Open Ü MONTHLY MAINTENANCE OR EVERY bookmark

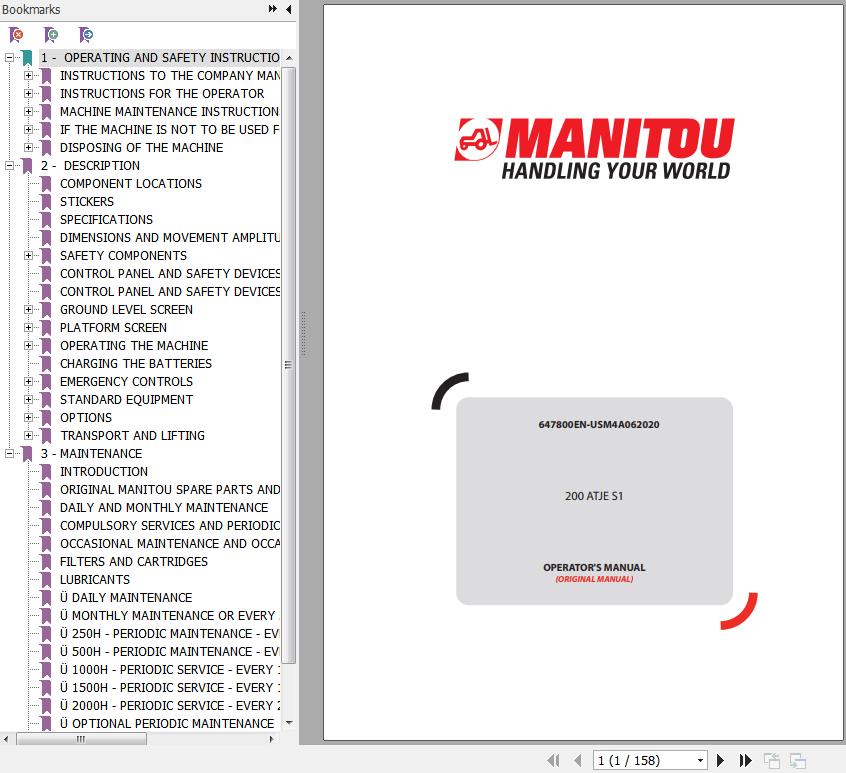click(169, 615)
